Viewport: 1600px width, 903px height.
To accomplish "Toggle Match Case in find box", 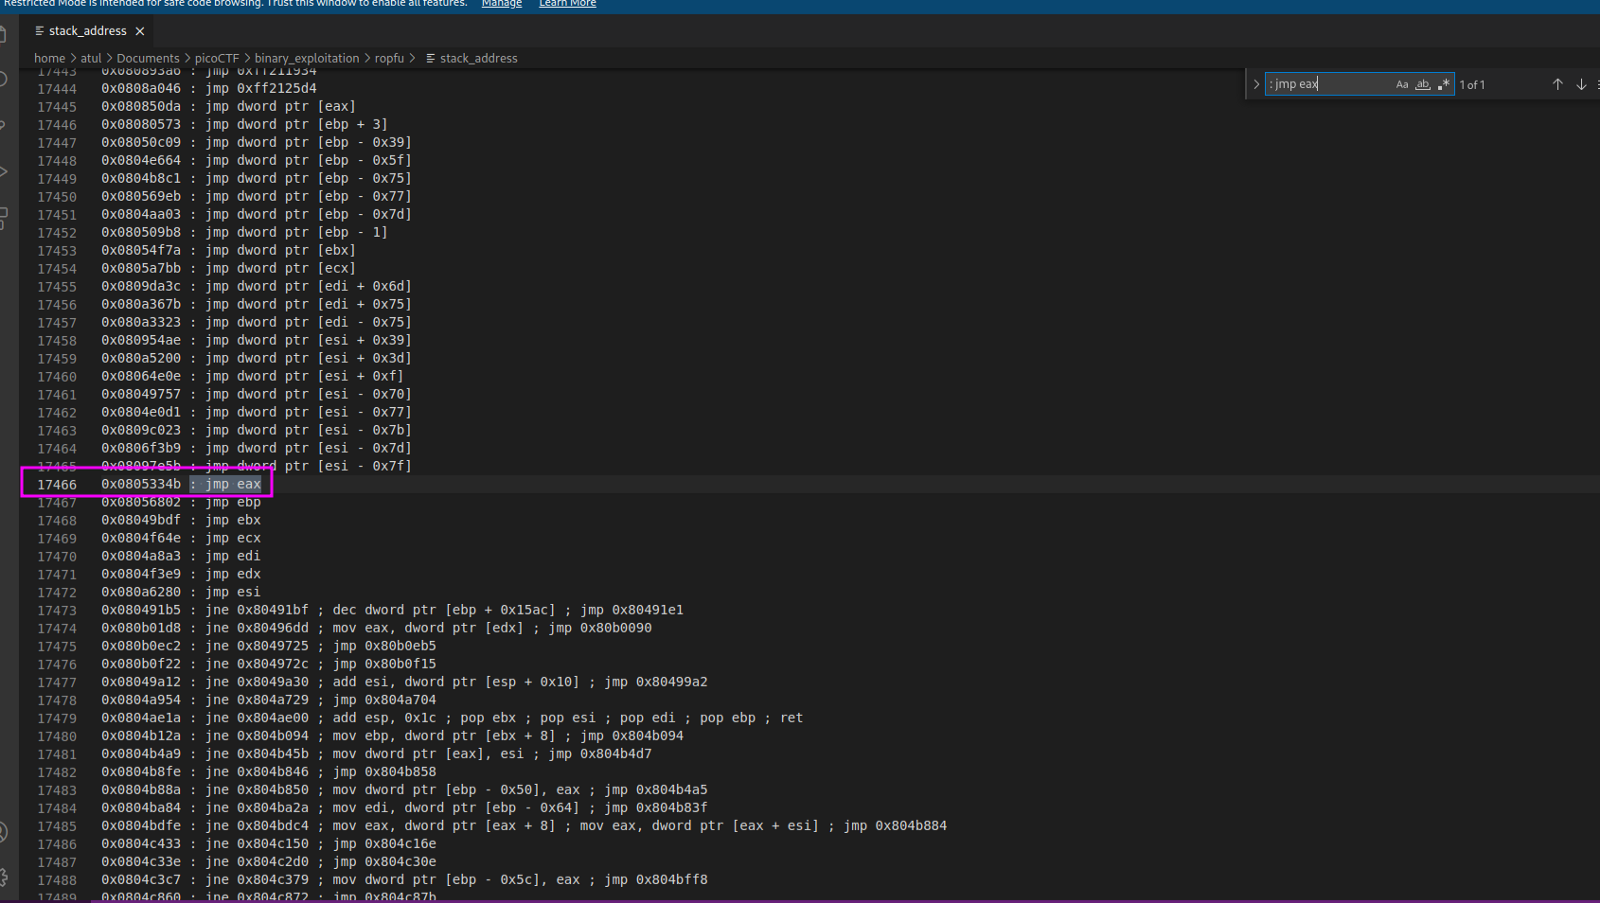I will click(1402, 85).
